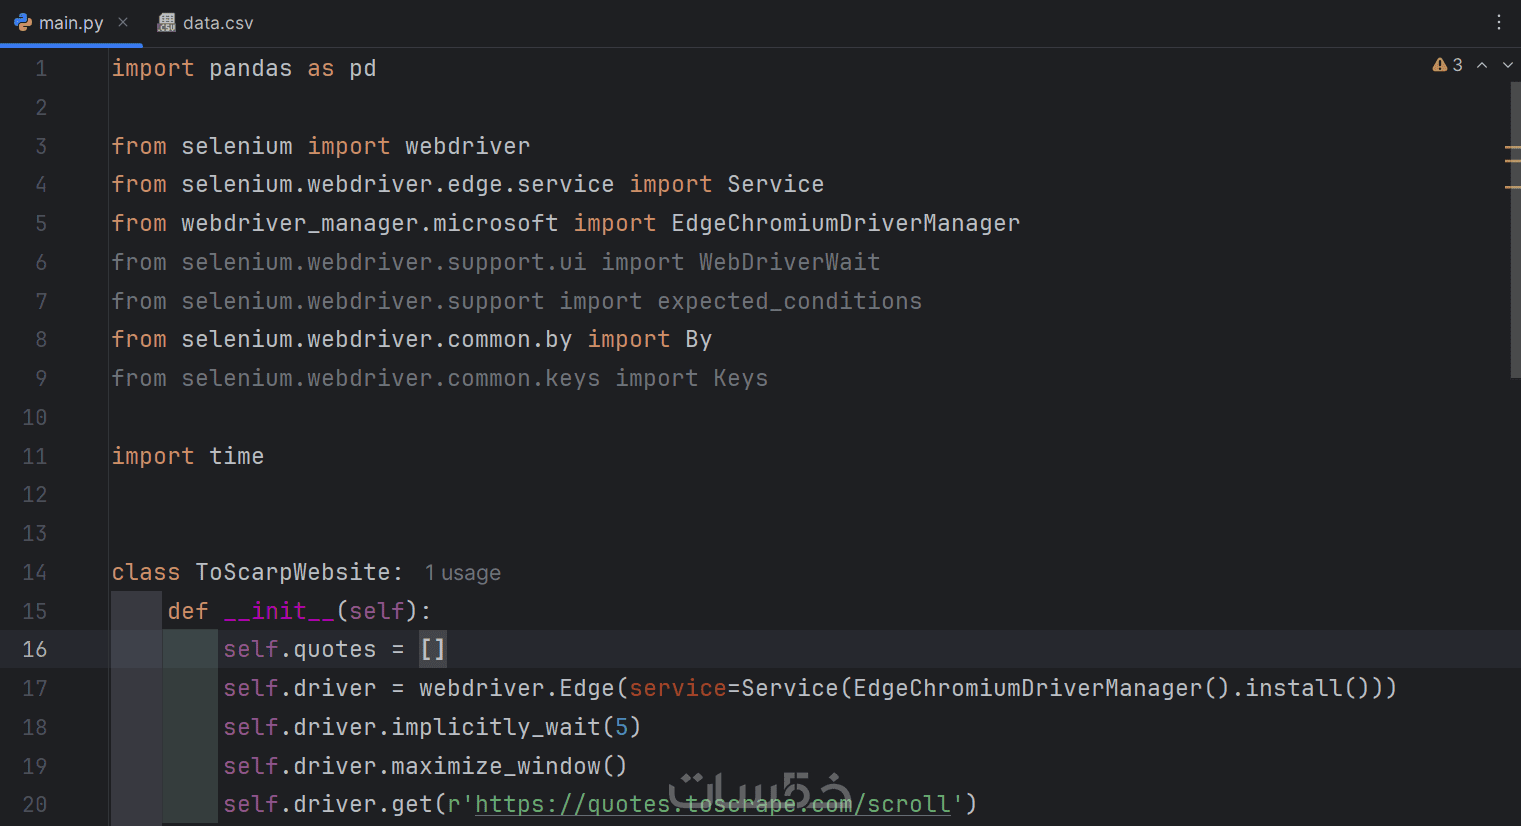
Task: Click line number 11 in the gutter
Action: [x=35, y=456]
